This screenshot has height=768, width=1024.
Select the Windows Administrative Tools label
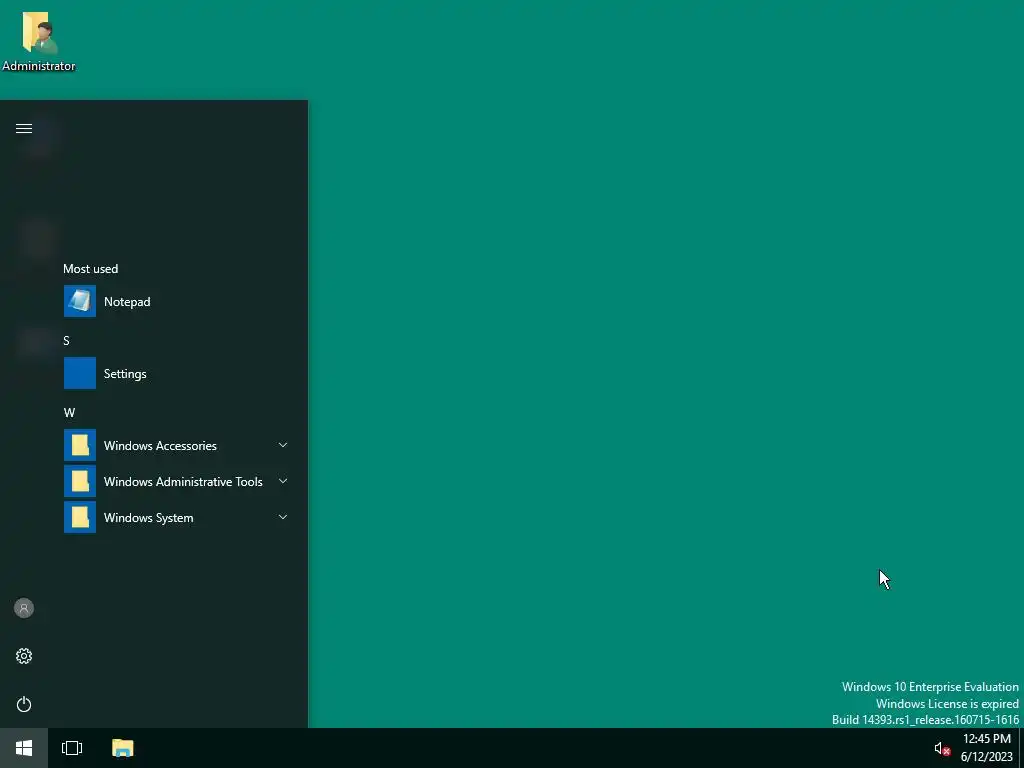[183, 481]
